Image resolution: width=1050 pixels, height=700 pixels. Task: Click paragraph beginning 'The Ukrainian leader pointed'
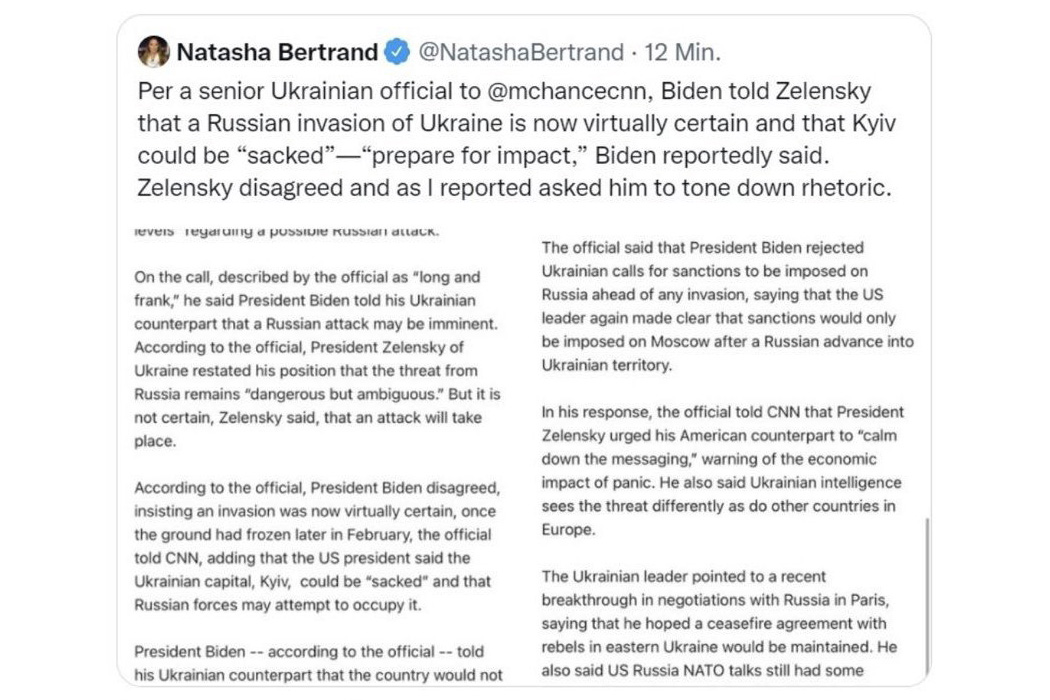tap(719, 623)
